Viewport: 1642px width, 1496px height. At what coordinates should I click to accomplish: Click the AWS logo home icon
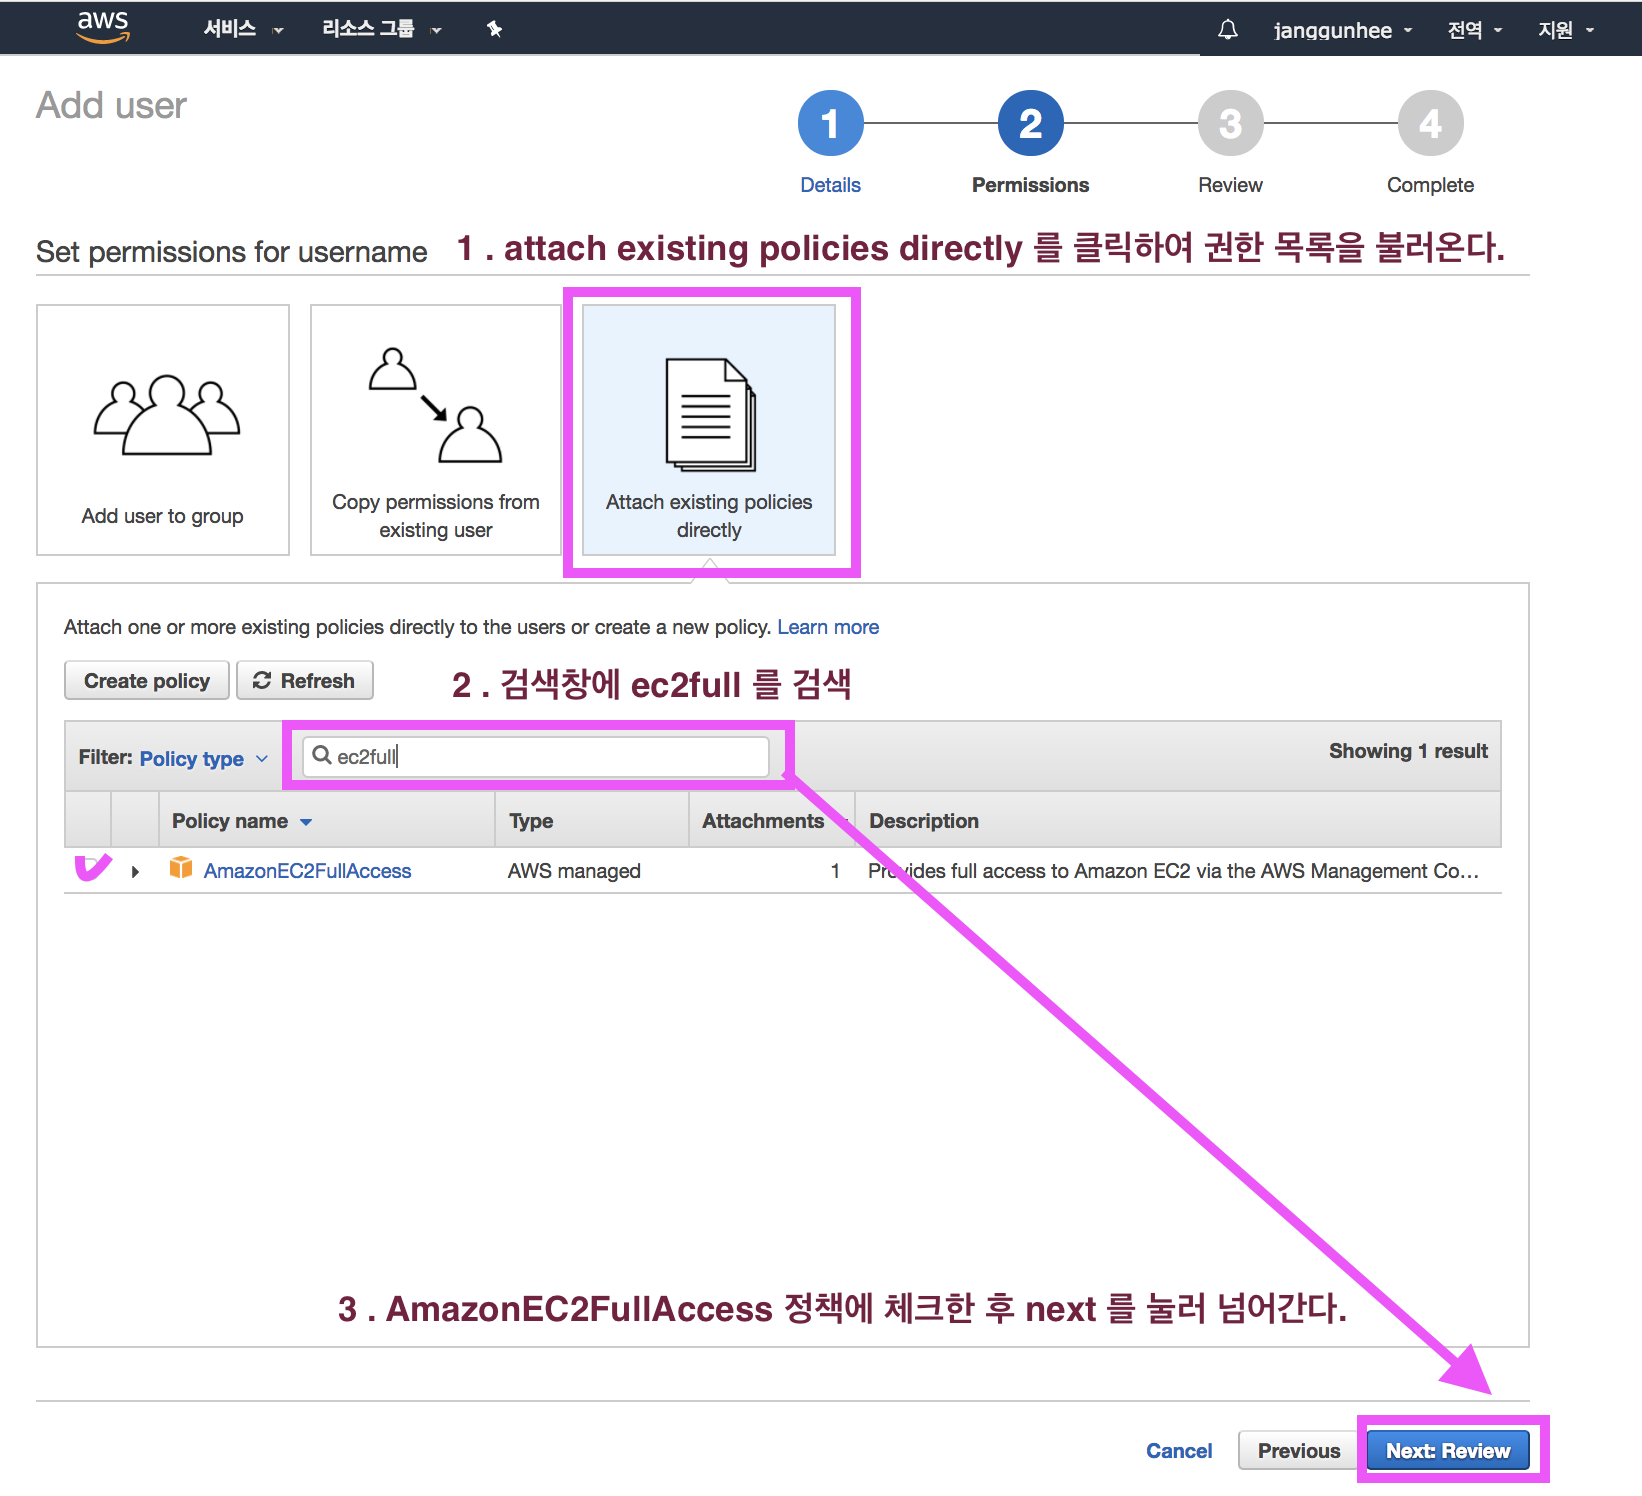pos(103,27)
